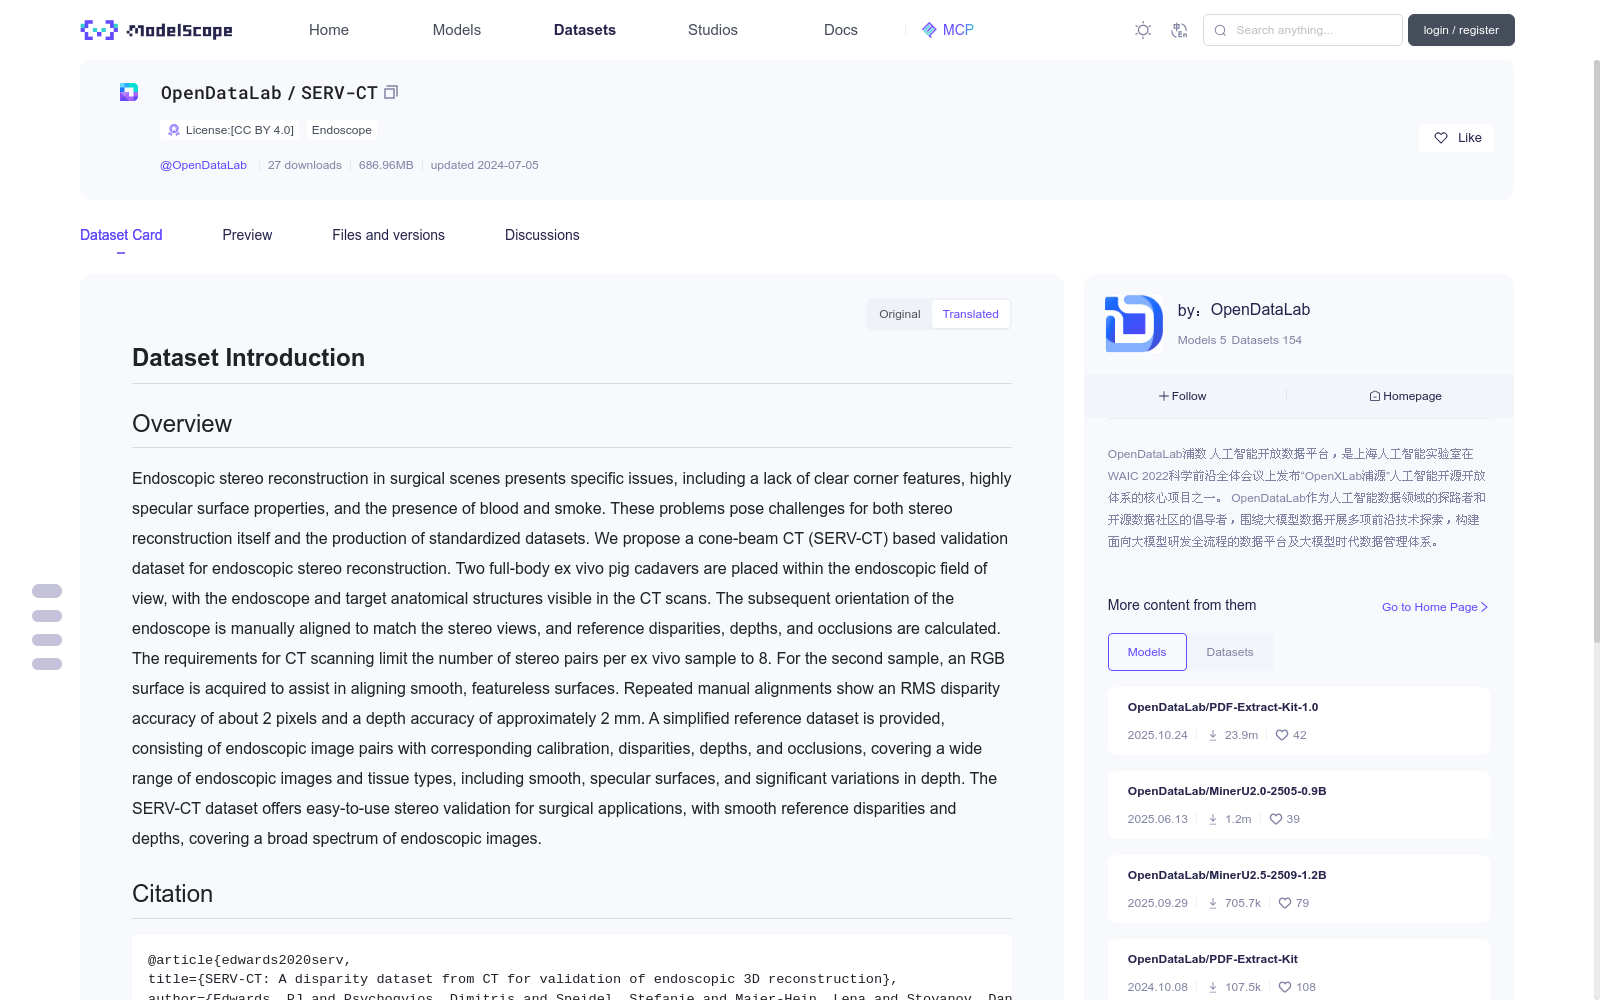Click the Overview heading

pos(182,424)
